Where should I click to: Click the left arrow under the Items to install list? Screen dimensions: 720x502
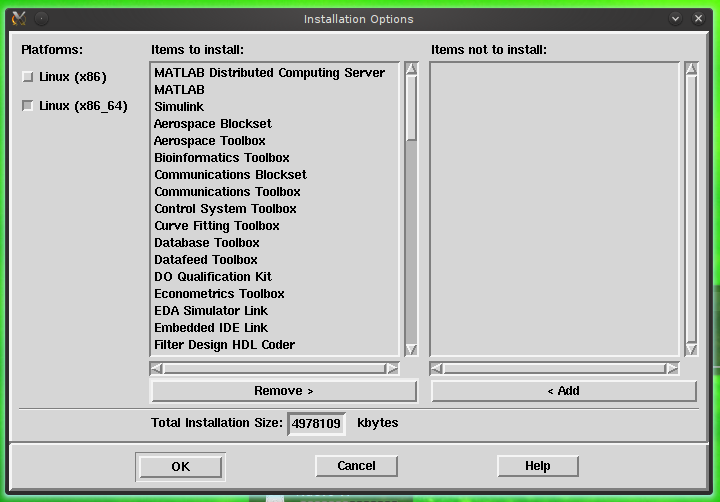(x=156, y=368)
